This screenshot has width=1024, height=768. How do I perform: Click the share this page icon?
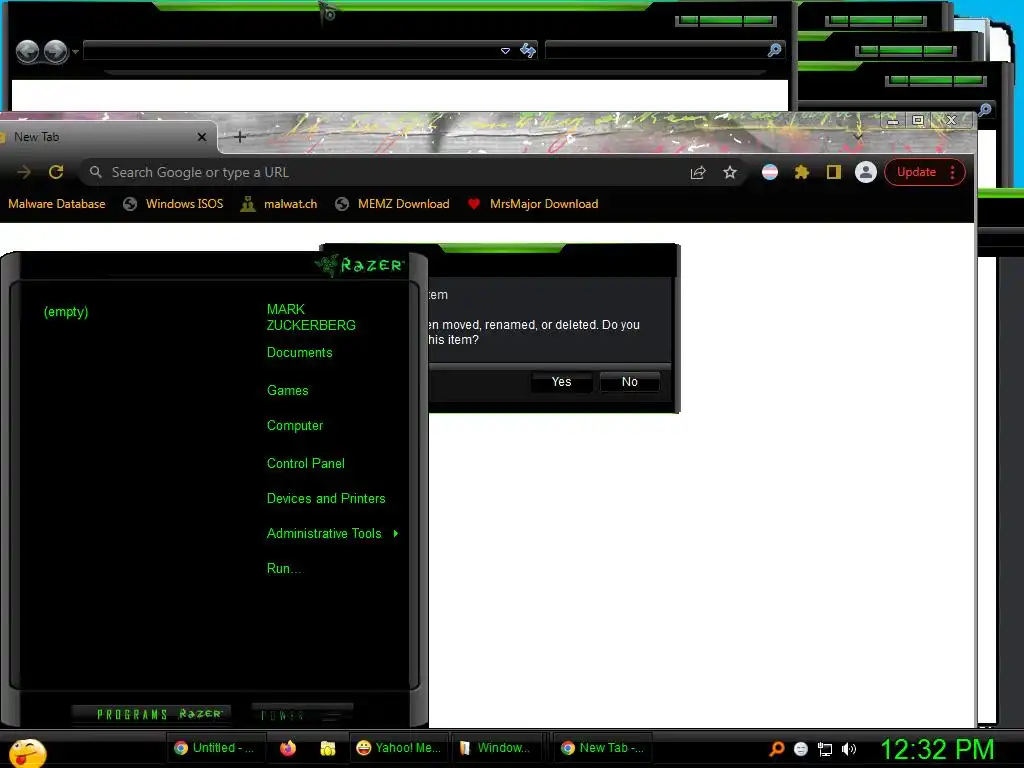tap(698, 172)
